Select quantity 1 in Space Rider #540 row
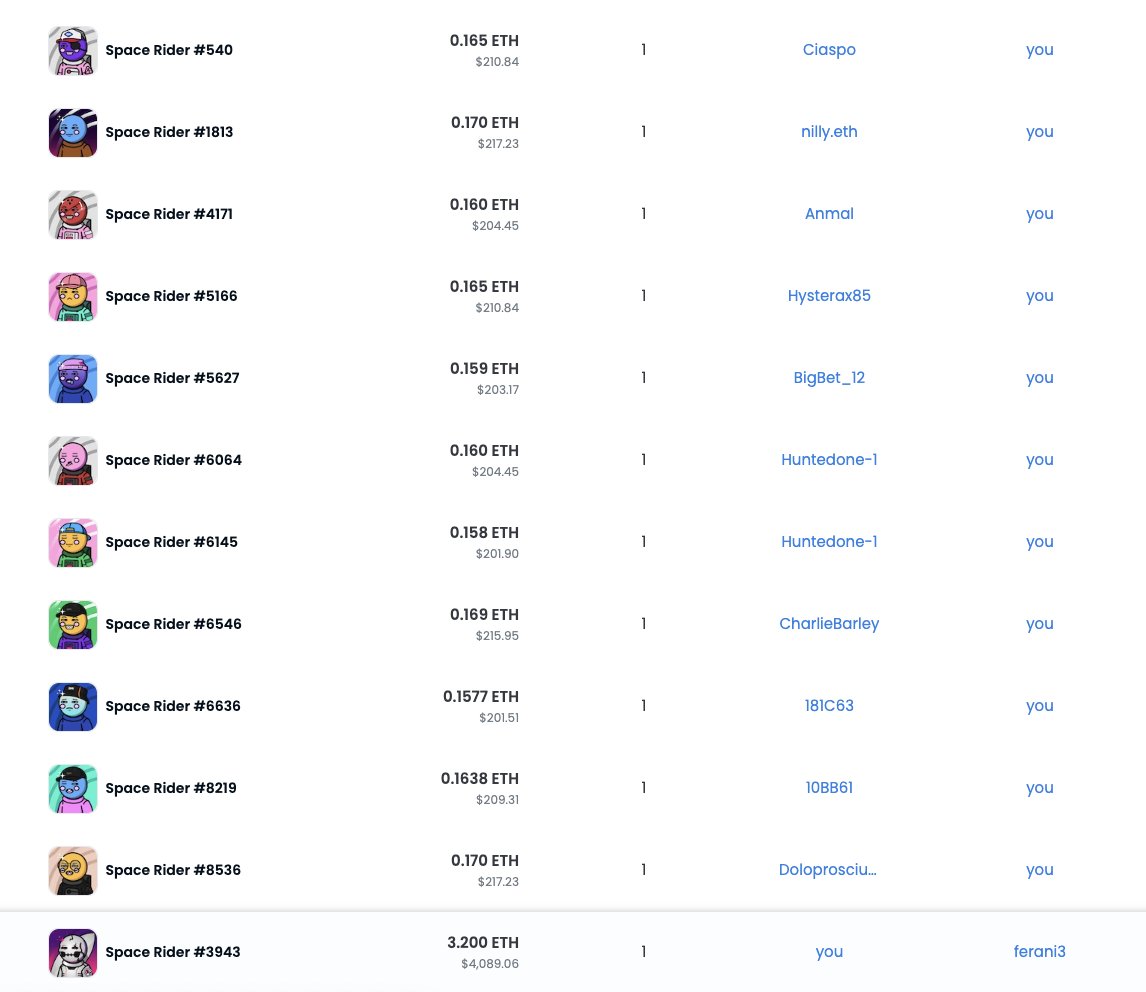The width and height of the screenshot is (1146, 992). [x=643, y=50]
